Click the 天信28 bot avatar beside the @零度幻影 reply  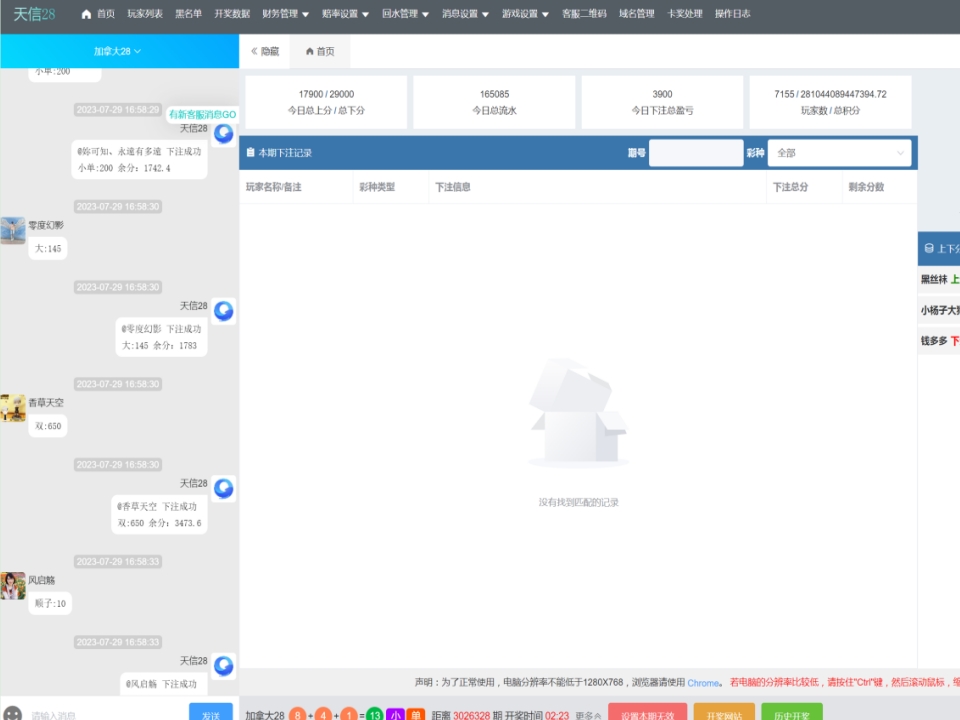(x=223, y=311)
